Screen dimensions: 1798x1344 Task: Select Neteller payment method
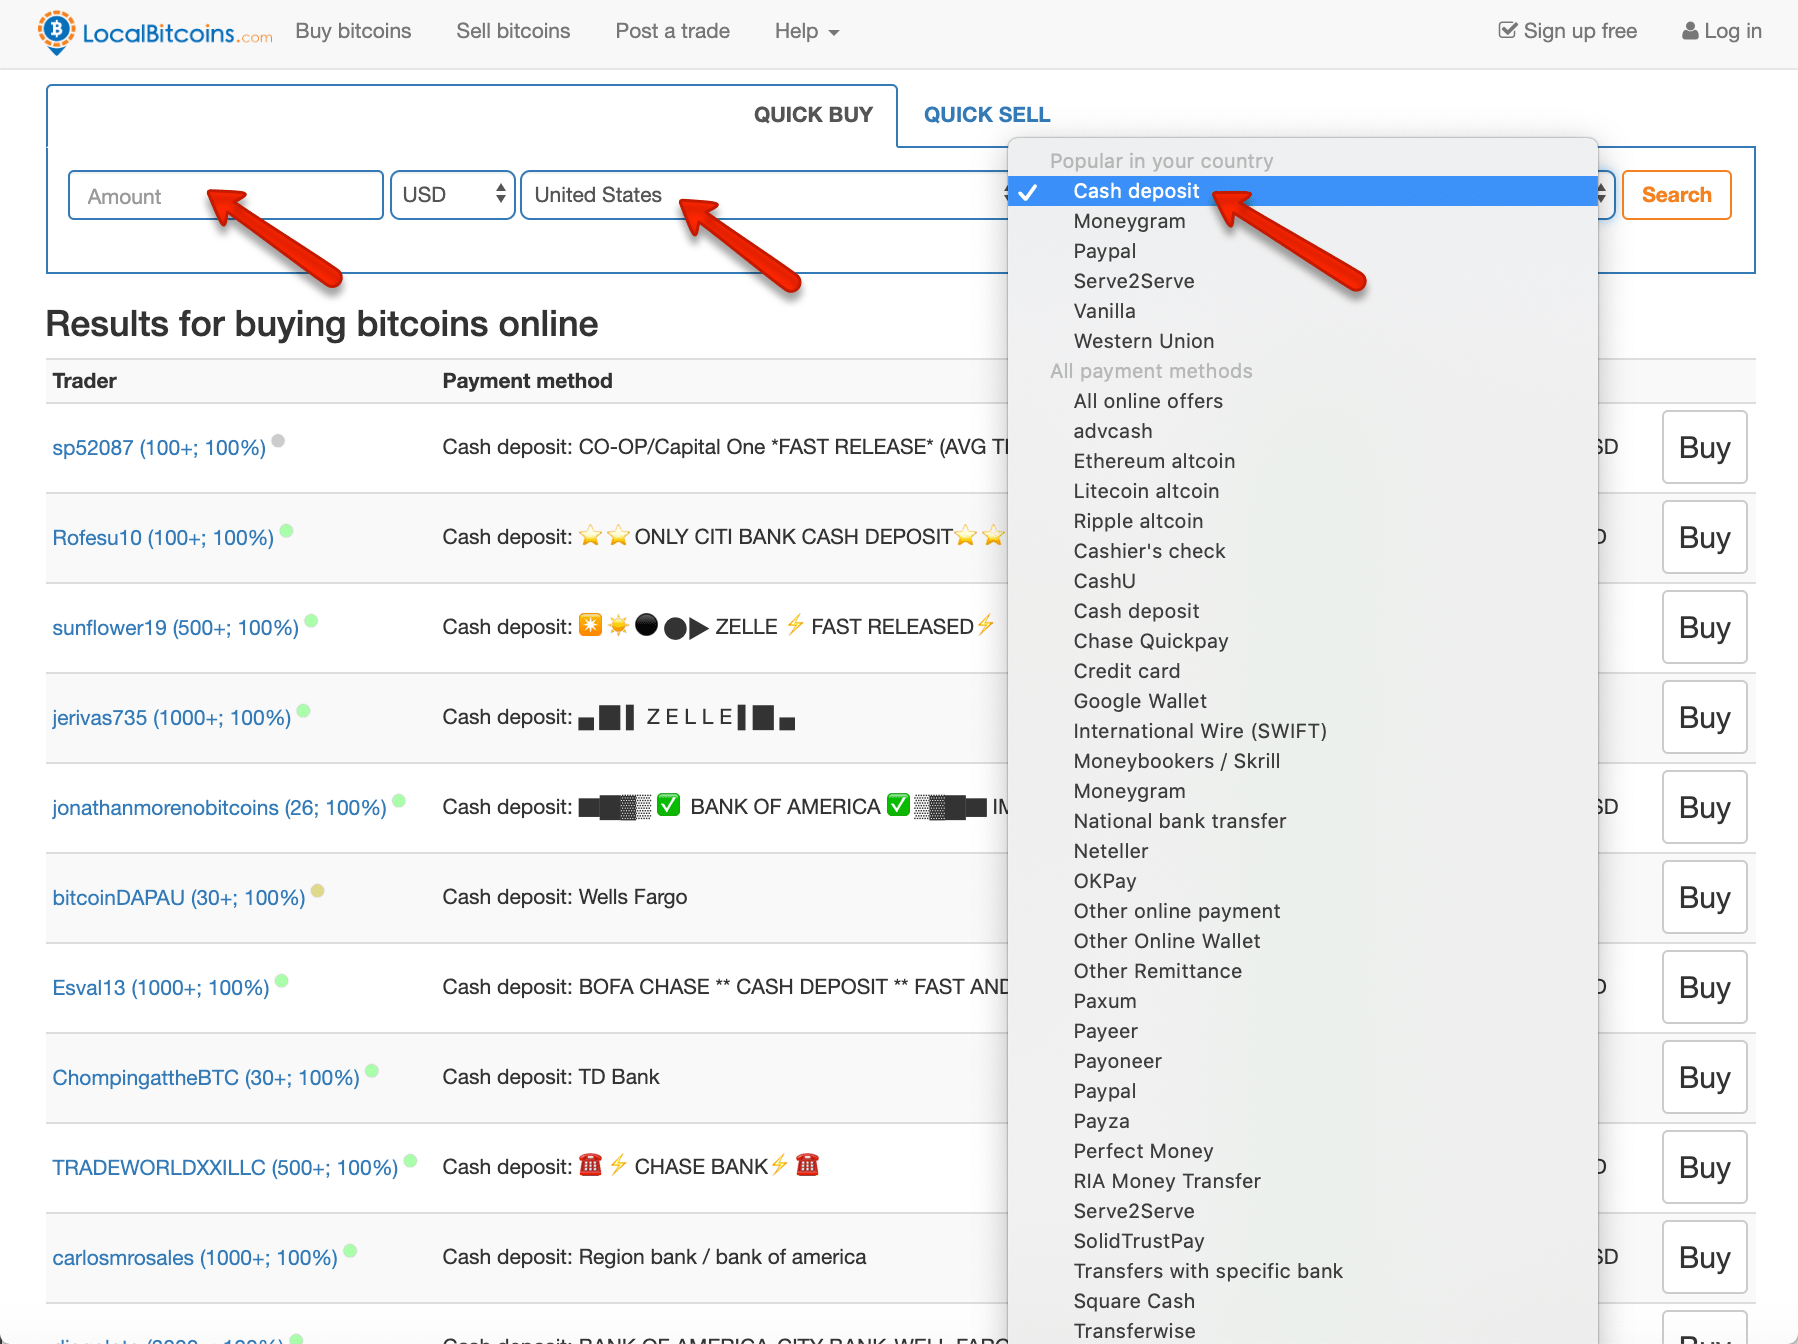(1303, 851)
